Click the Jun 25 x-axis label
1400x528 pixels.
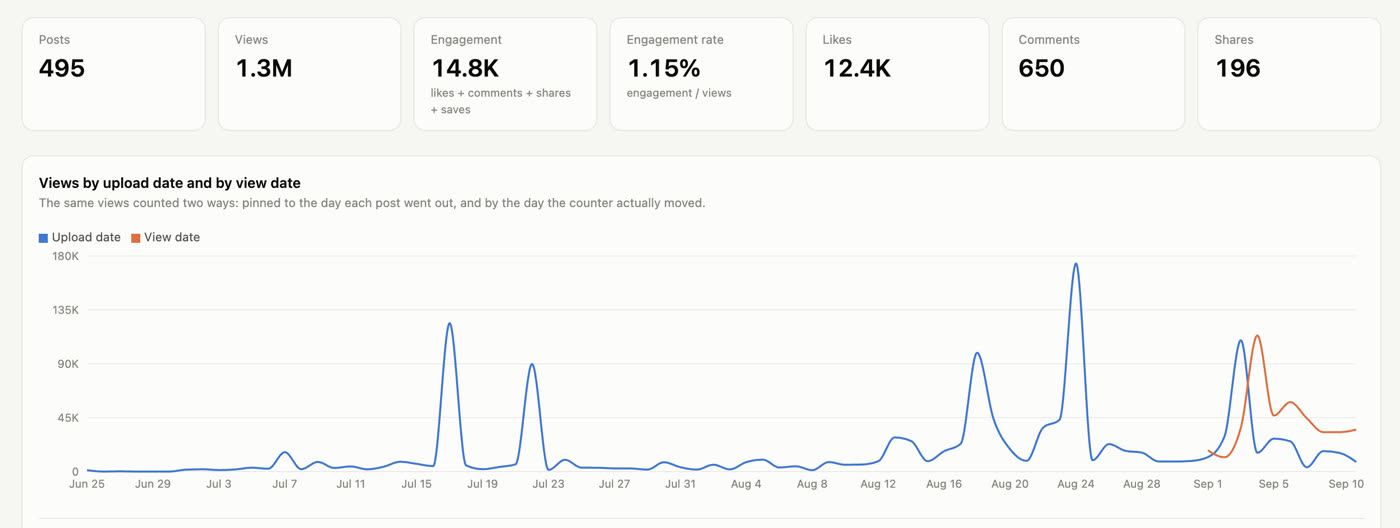tap(87, 484)
